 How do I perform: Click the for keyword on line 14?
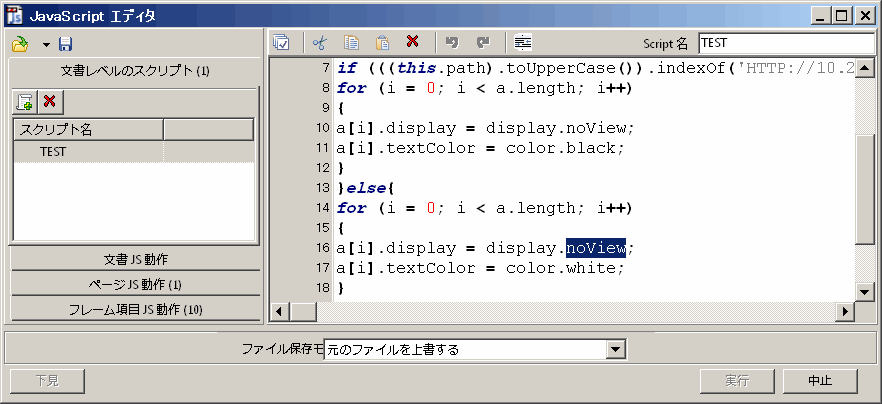[352, 208]
